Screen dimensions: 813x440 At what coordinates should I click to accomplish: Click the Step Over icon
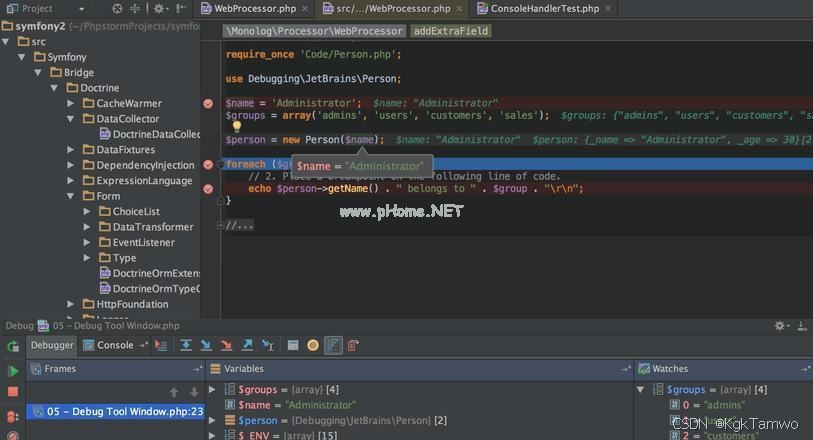coord(186,346)
